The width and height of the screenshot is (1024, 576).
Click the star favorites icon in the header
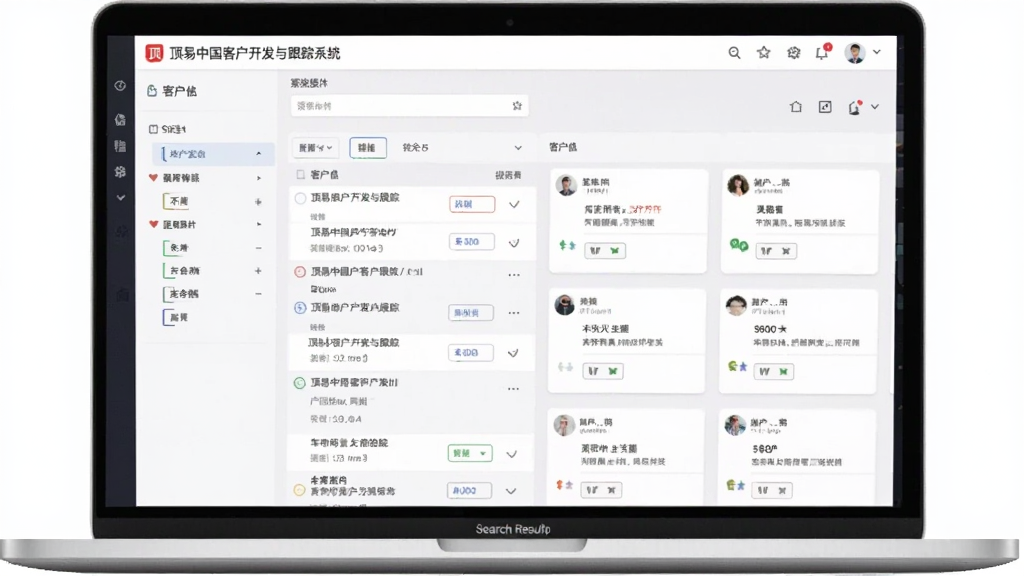click(763, 53)
